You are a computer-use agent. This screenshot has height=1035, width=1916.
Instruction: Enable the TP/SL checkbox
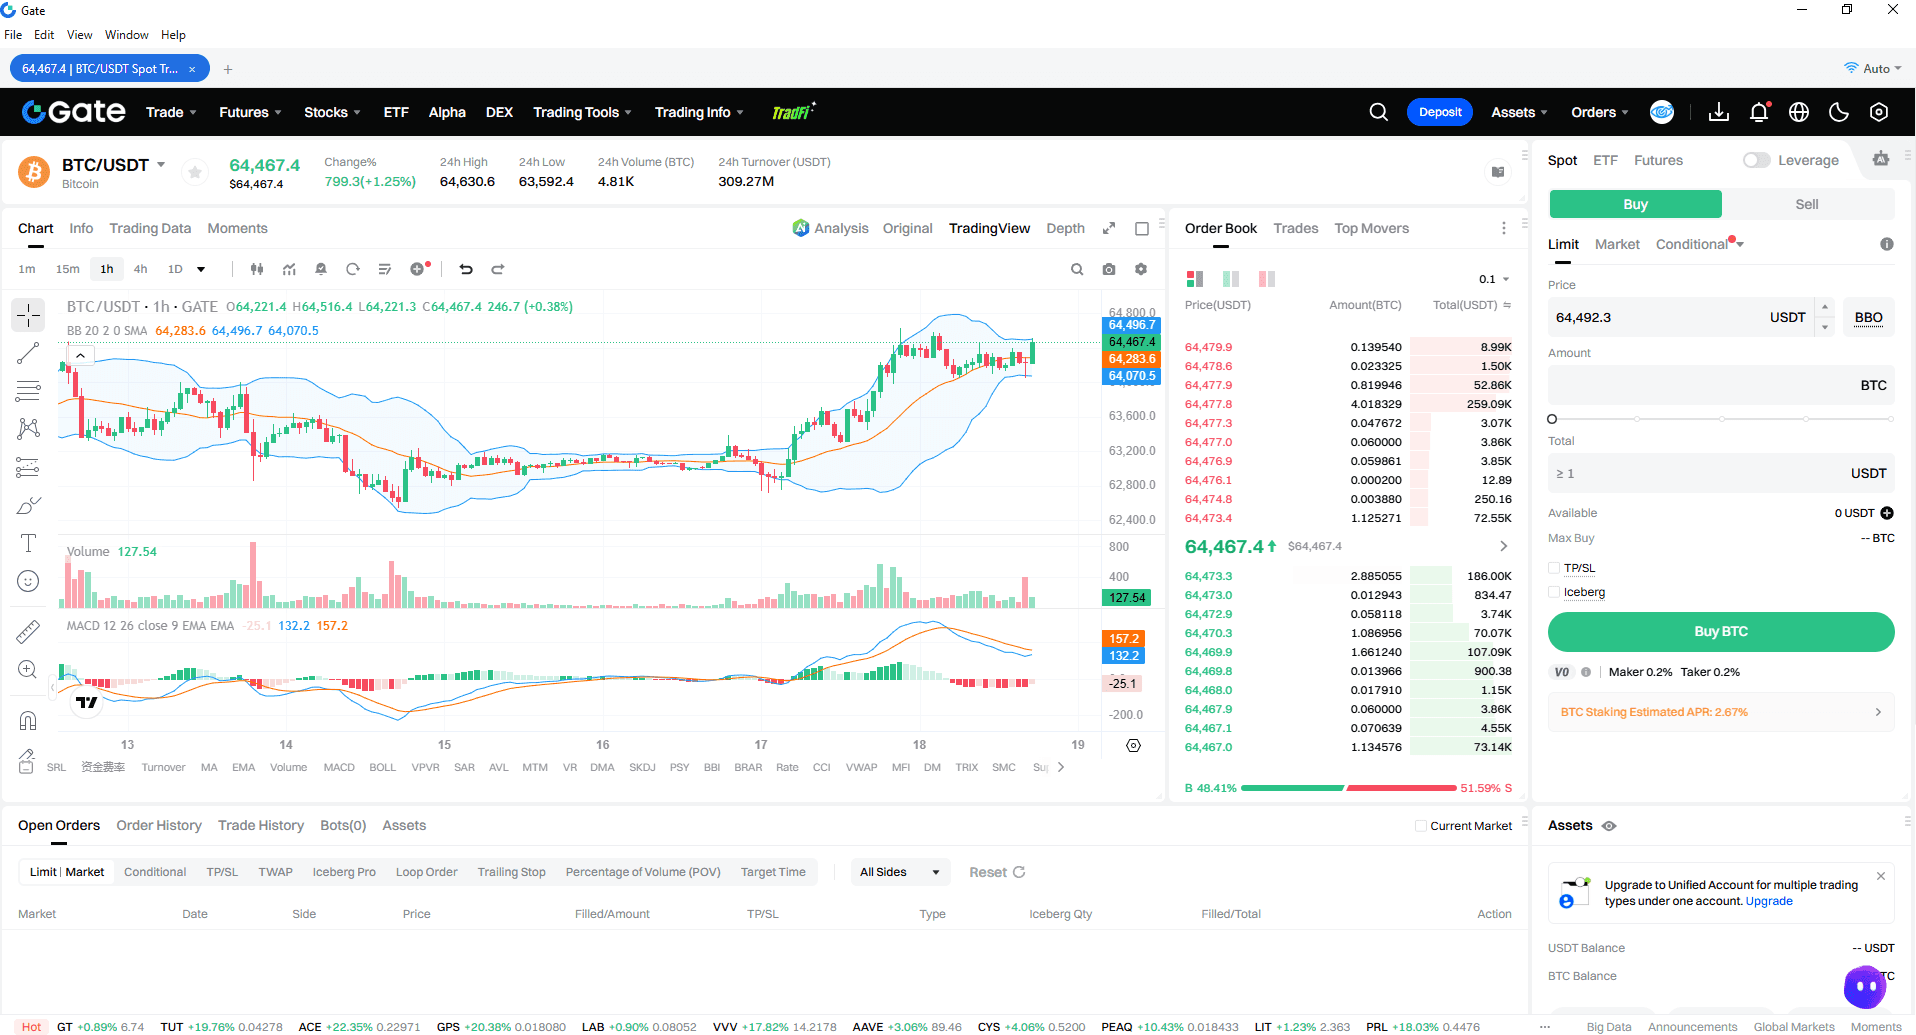(x=1554, y=568)
